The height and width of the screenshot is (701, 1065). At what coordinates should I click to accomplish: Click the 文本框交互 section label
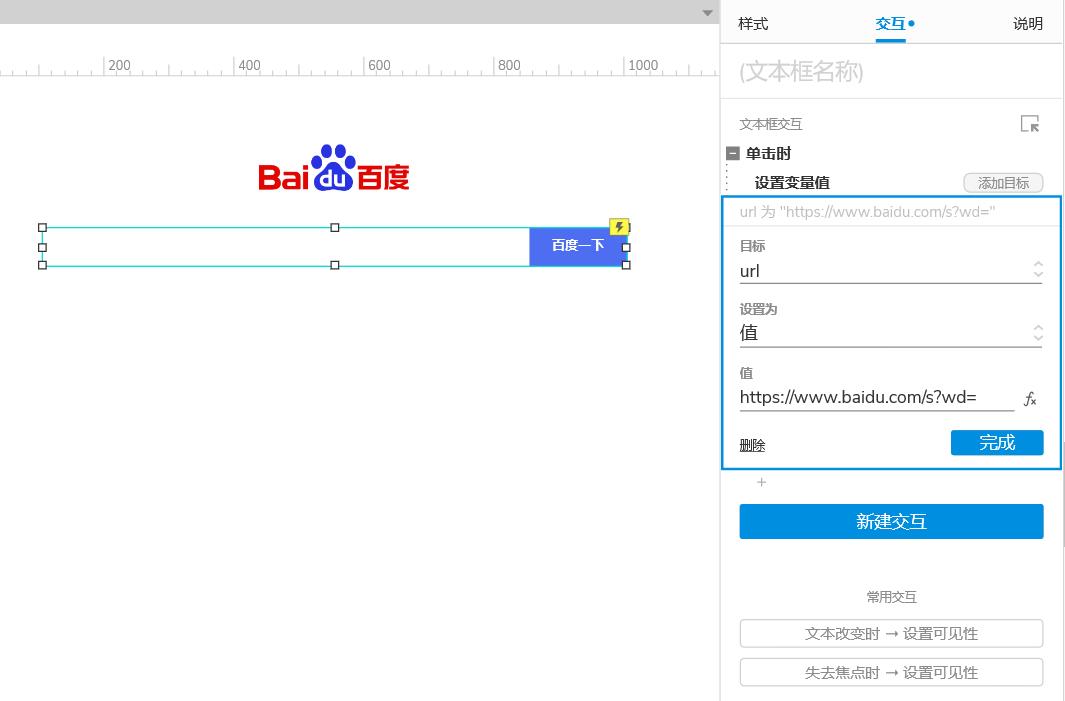coord(771,124)
